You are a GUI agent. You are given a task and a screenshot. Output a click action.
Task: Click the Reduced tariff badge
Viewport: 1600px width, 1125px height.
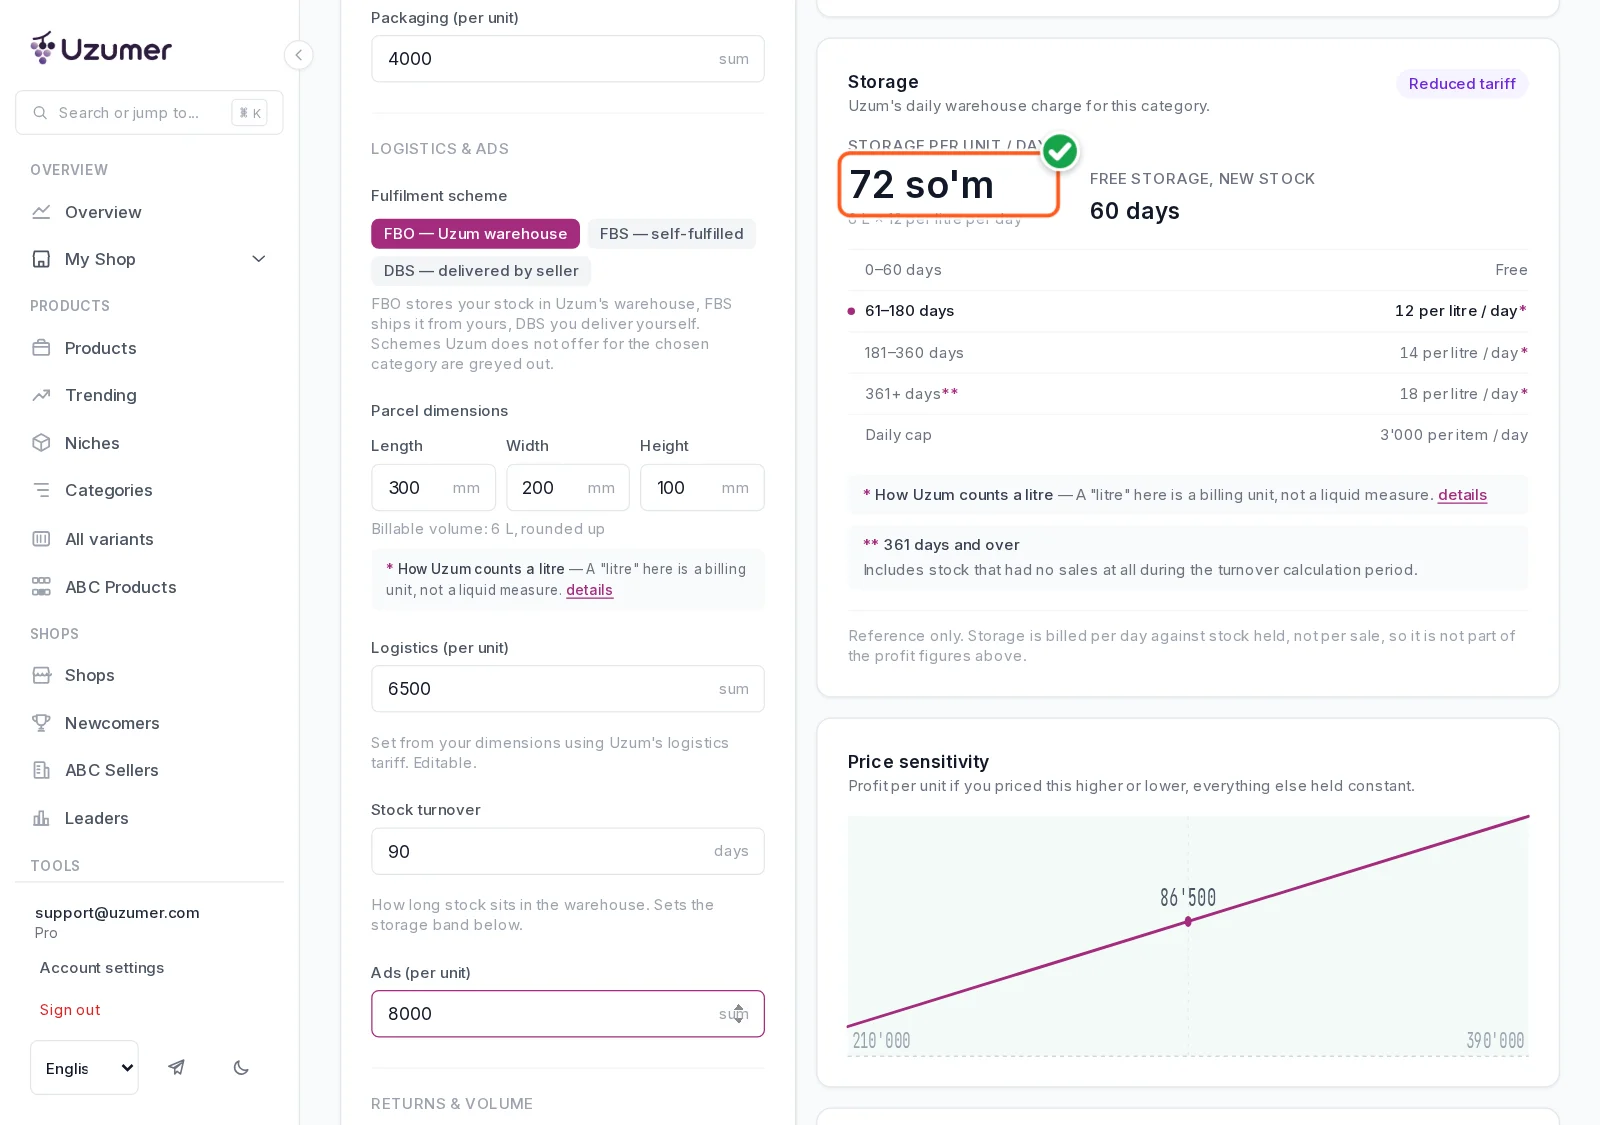click(1462, 84)
